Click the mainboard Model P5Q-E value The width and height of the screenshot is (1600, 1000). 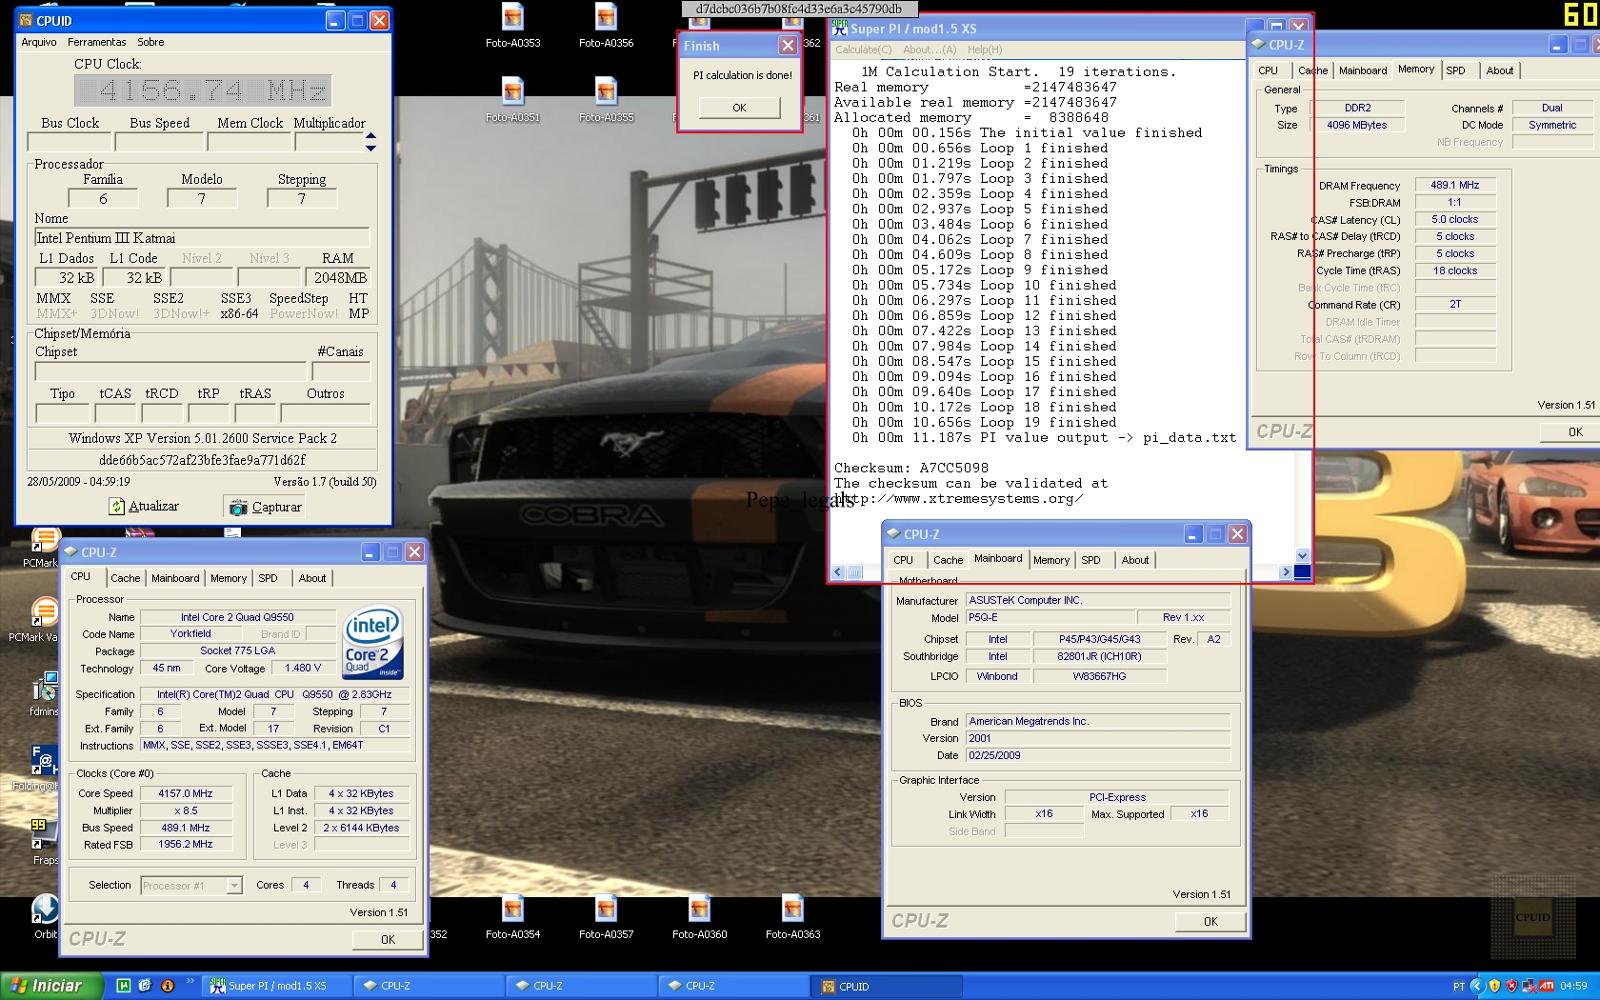click(x=1050, y=617)
